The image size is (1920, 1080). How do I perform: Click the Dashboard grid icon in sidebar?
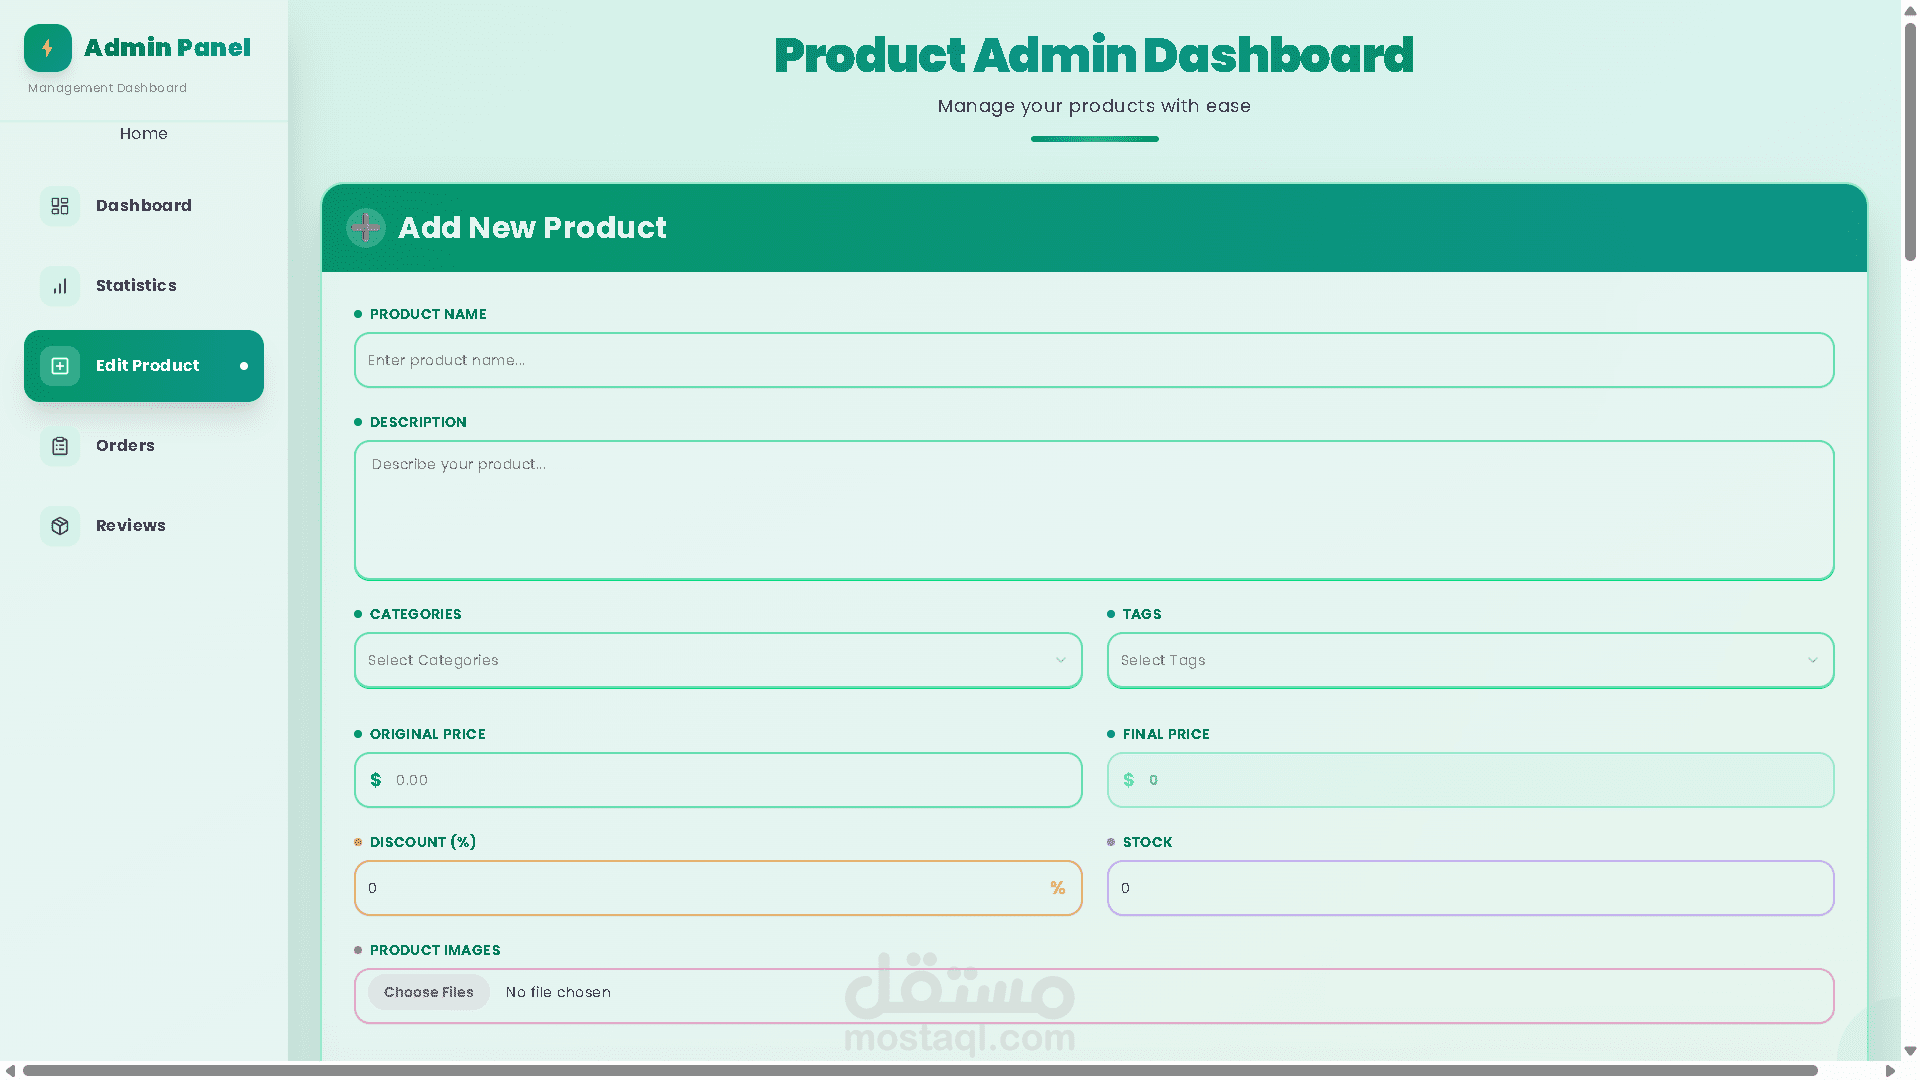60,206
